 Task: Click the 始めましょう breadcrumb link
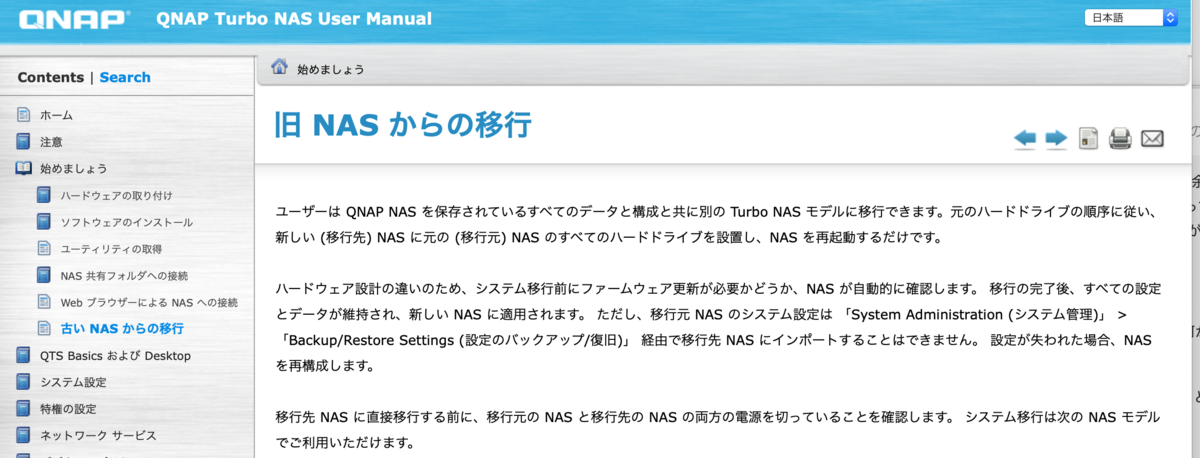pyautogui.click(x=330, y=70)
